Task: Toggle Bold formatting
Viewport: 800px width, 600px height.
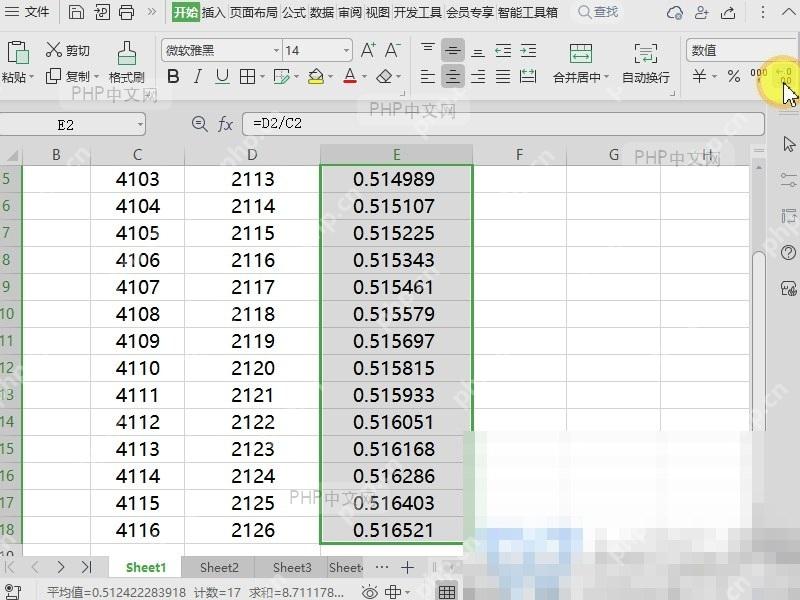Action: tap(173, 77)
